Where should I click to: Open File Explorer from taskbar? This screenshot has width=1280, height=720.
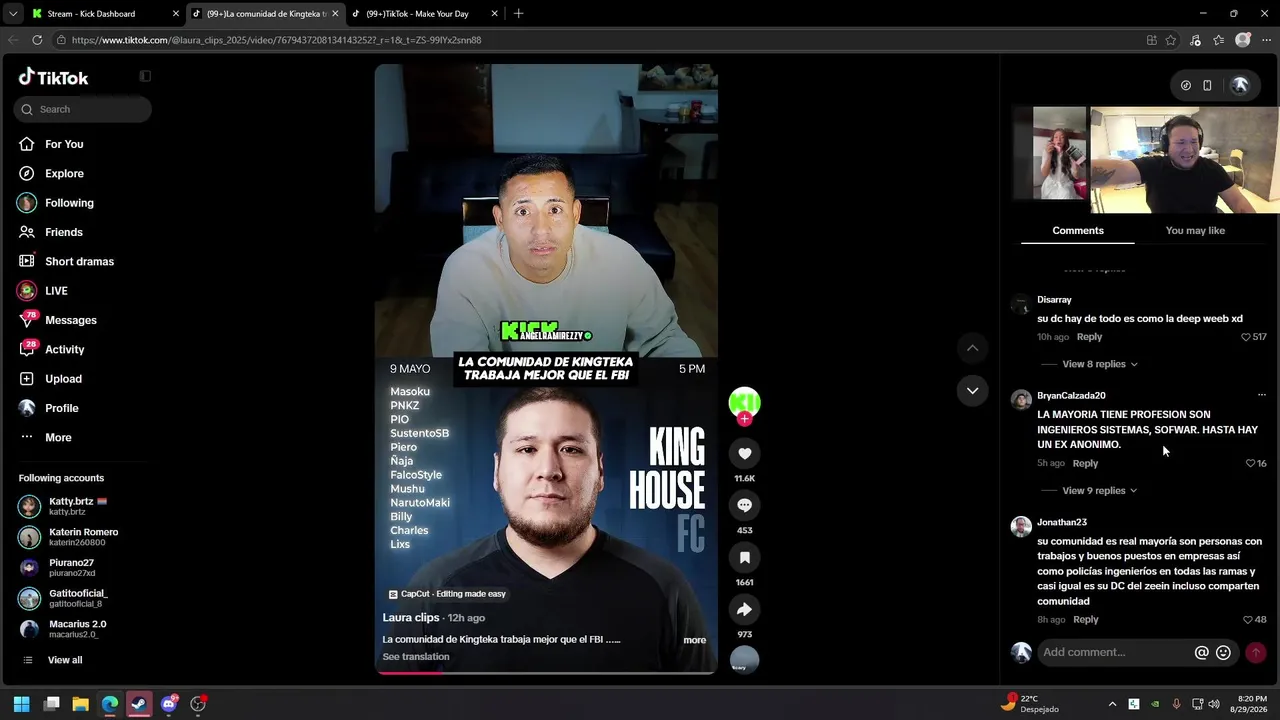pyautogui.click(x=81, y=704)
